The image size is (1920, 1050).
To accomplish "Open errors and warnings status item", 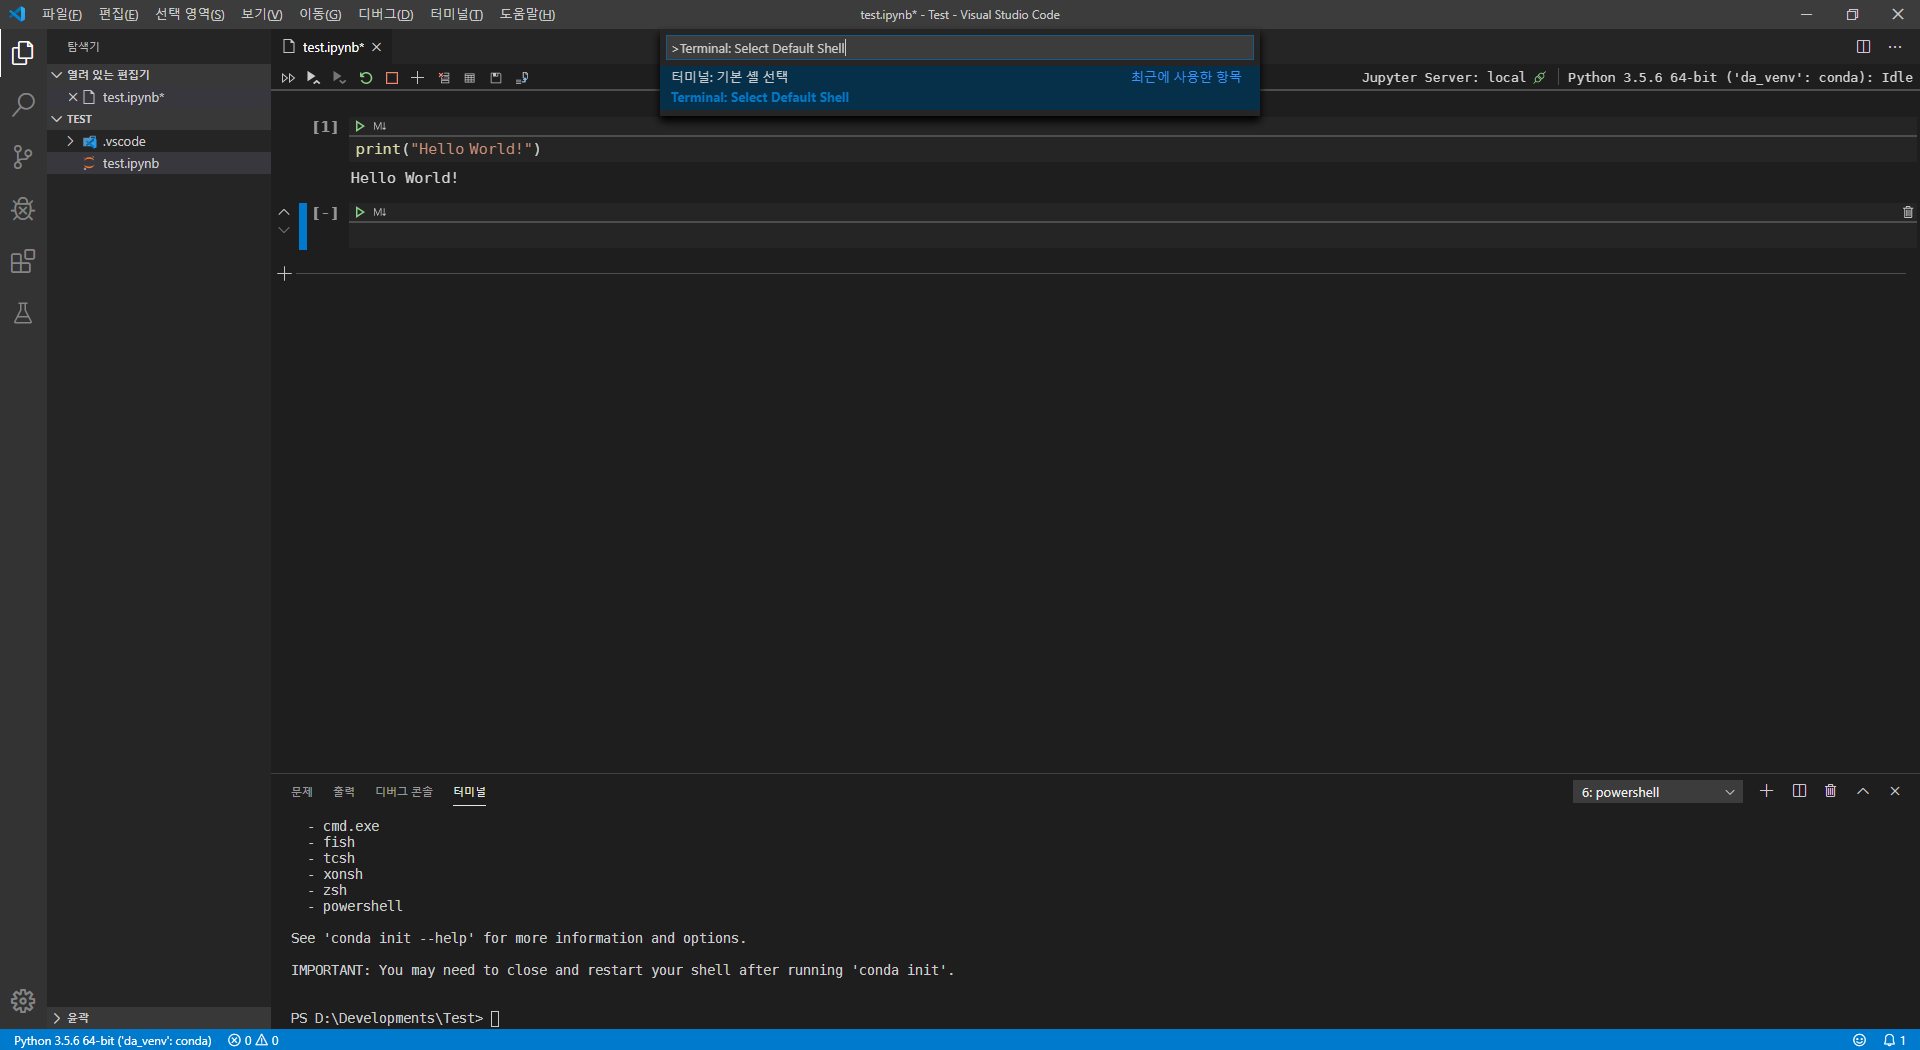I will (253, 1040).
